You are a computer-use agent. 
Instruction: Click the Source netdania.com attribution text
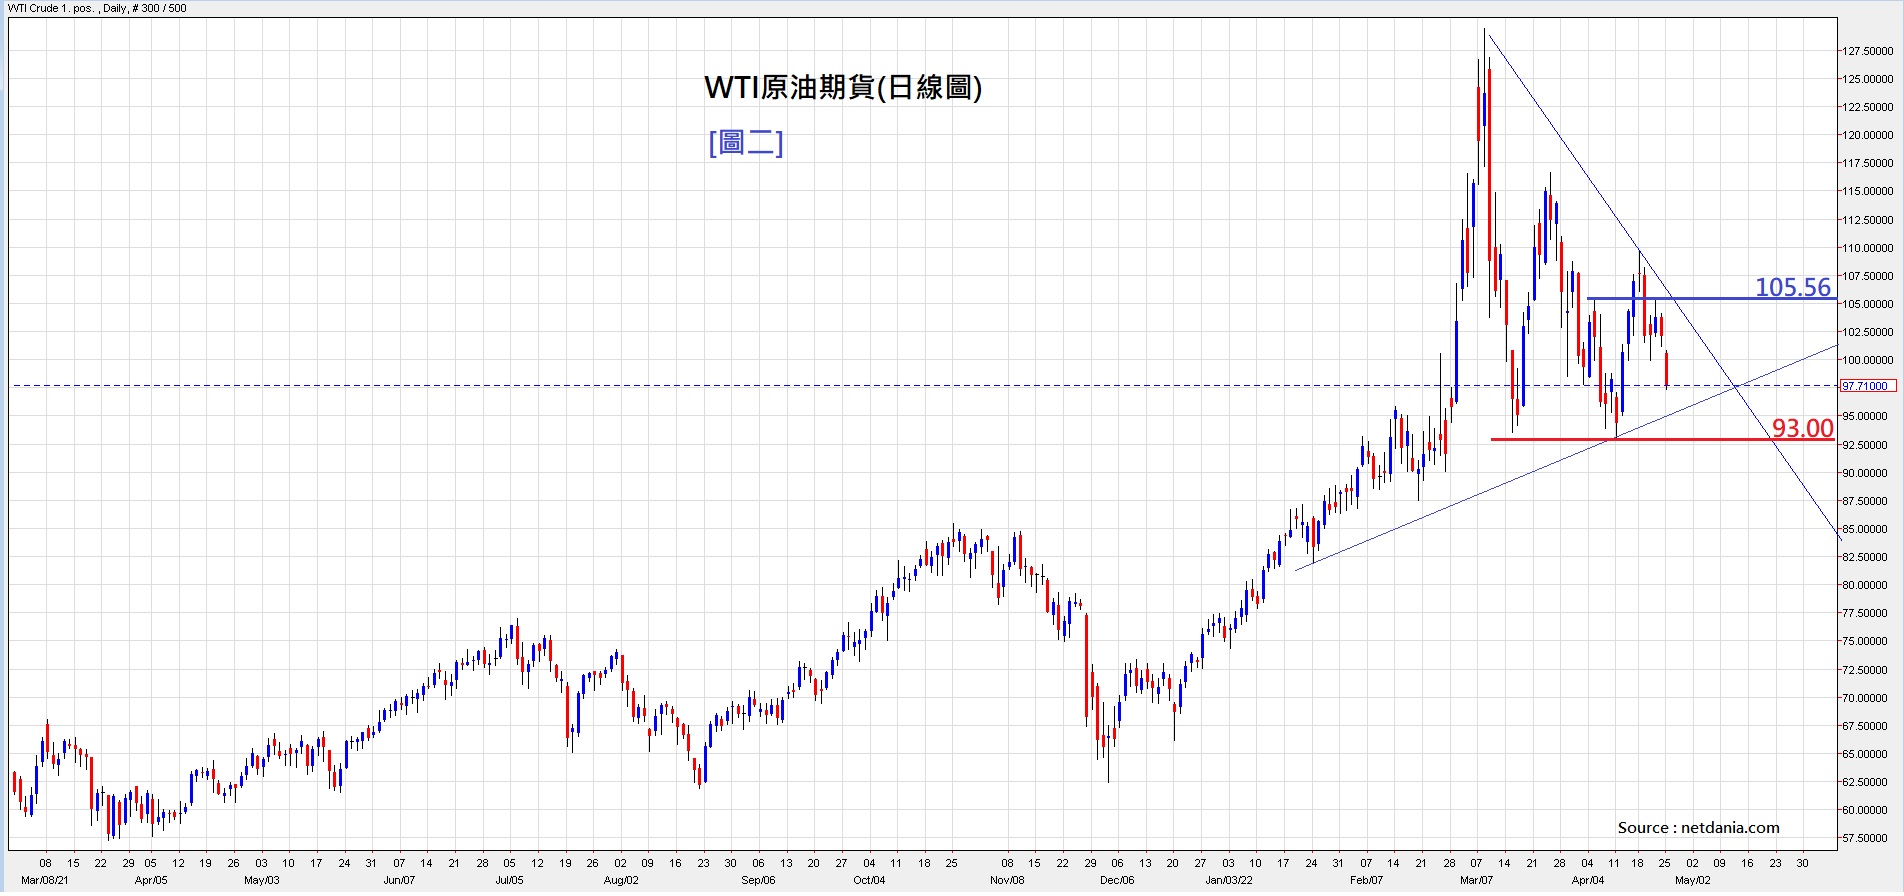[x=1698, y=827]
